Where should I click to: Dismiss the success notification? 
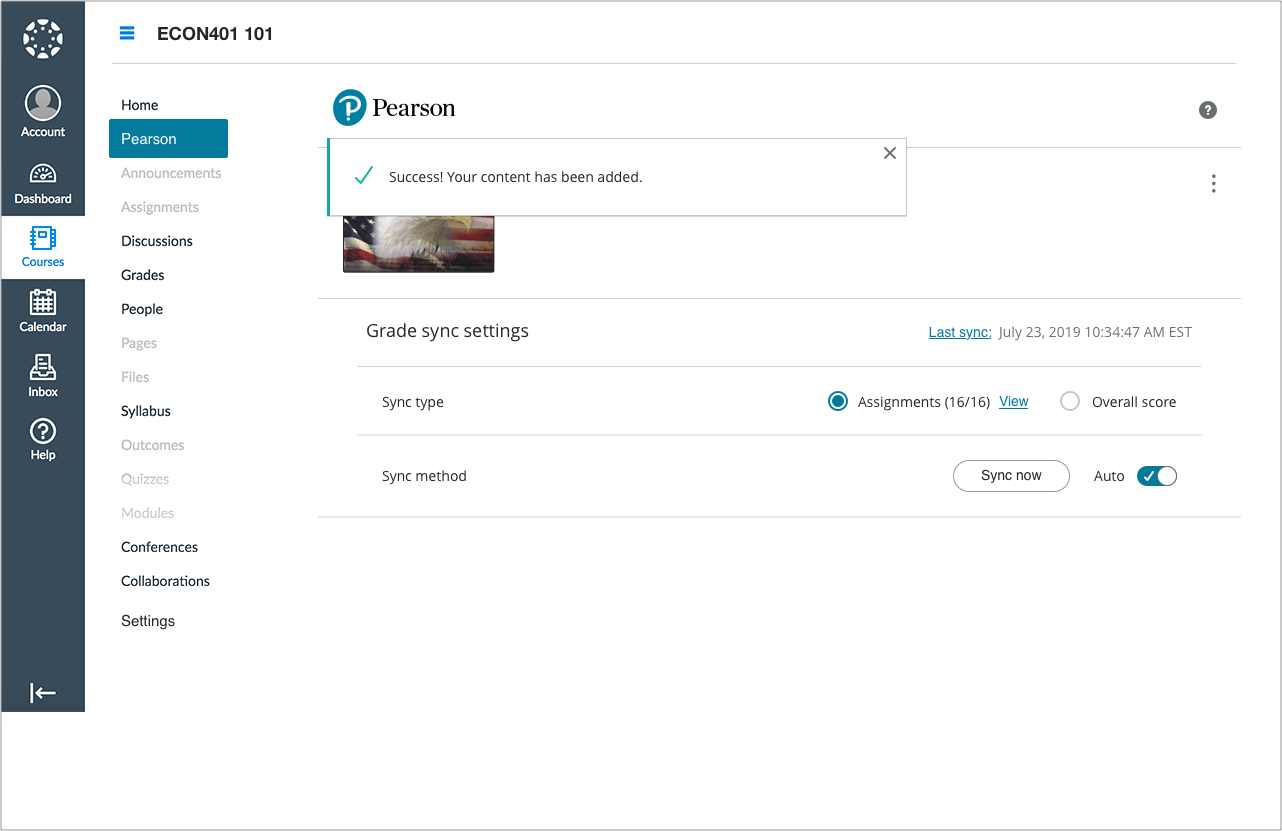[890, 153]
